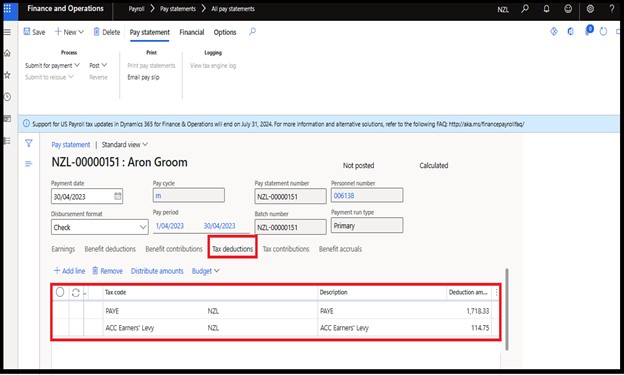
Task: Expand the hamburger navigation menu
Action: [x=7, y=32]
